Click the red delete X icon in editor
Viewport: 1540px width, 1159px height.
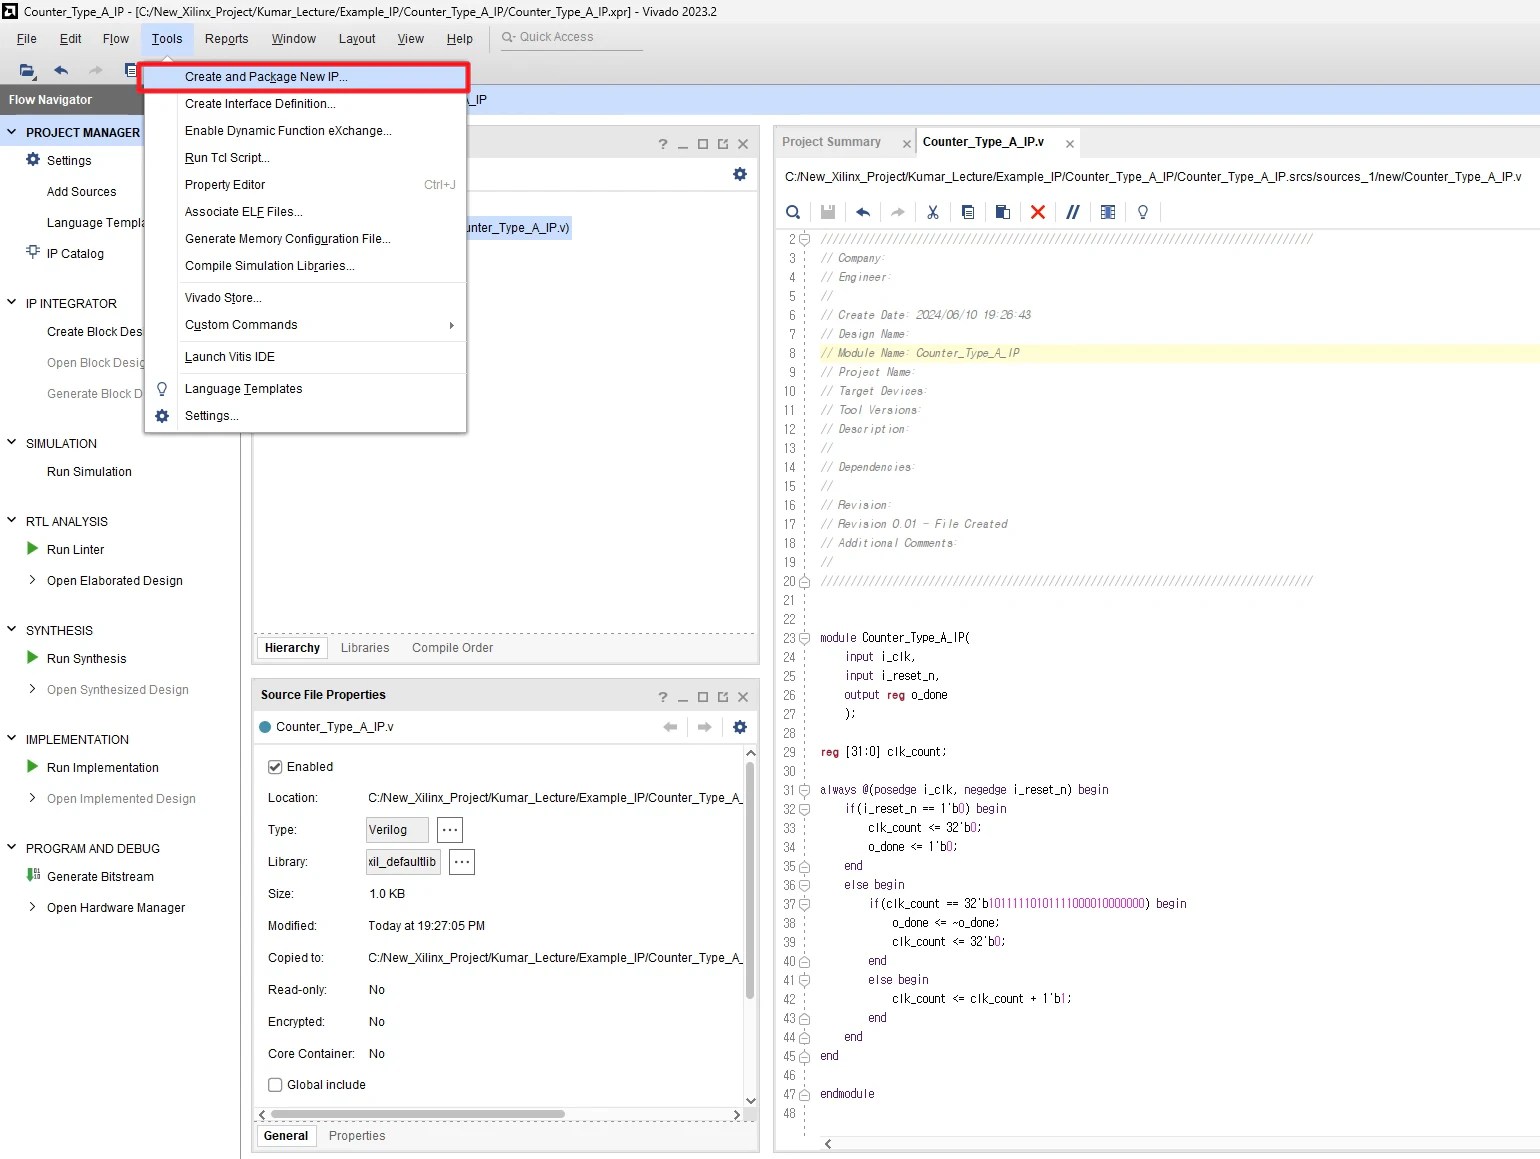pyautogui.click(x=1038, y=212)
